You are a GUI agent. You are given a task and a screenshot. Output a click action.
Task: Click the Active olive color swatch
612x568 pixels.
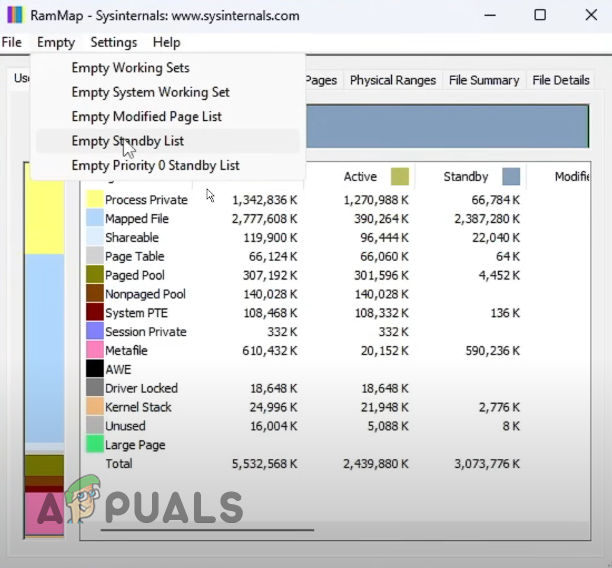pyautogui.click(x=400, y=176)
